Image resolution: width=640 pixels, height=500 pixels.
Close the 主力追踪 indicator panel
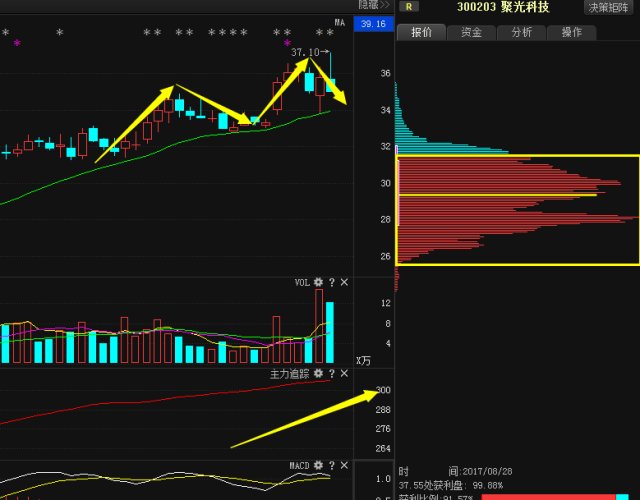344,373
